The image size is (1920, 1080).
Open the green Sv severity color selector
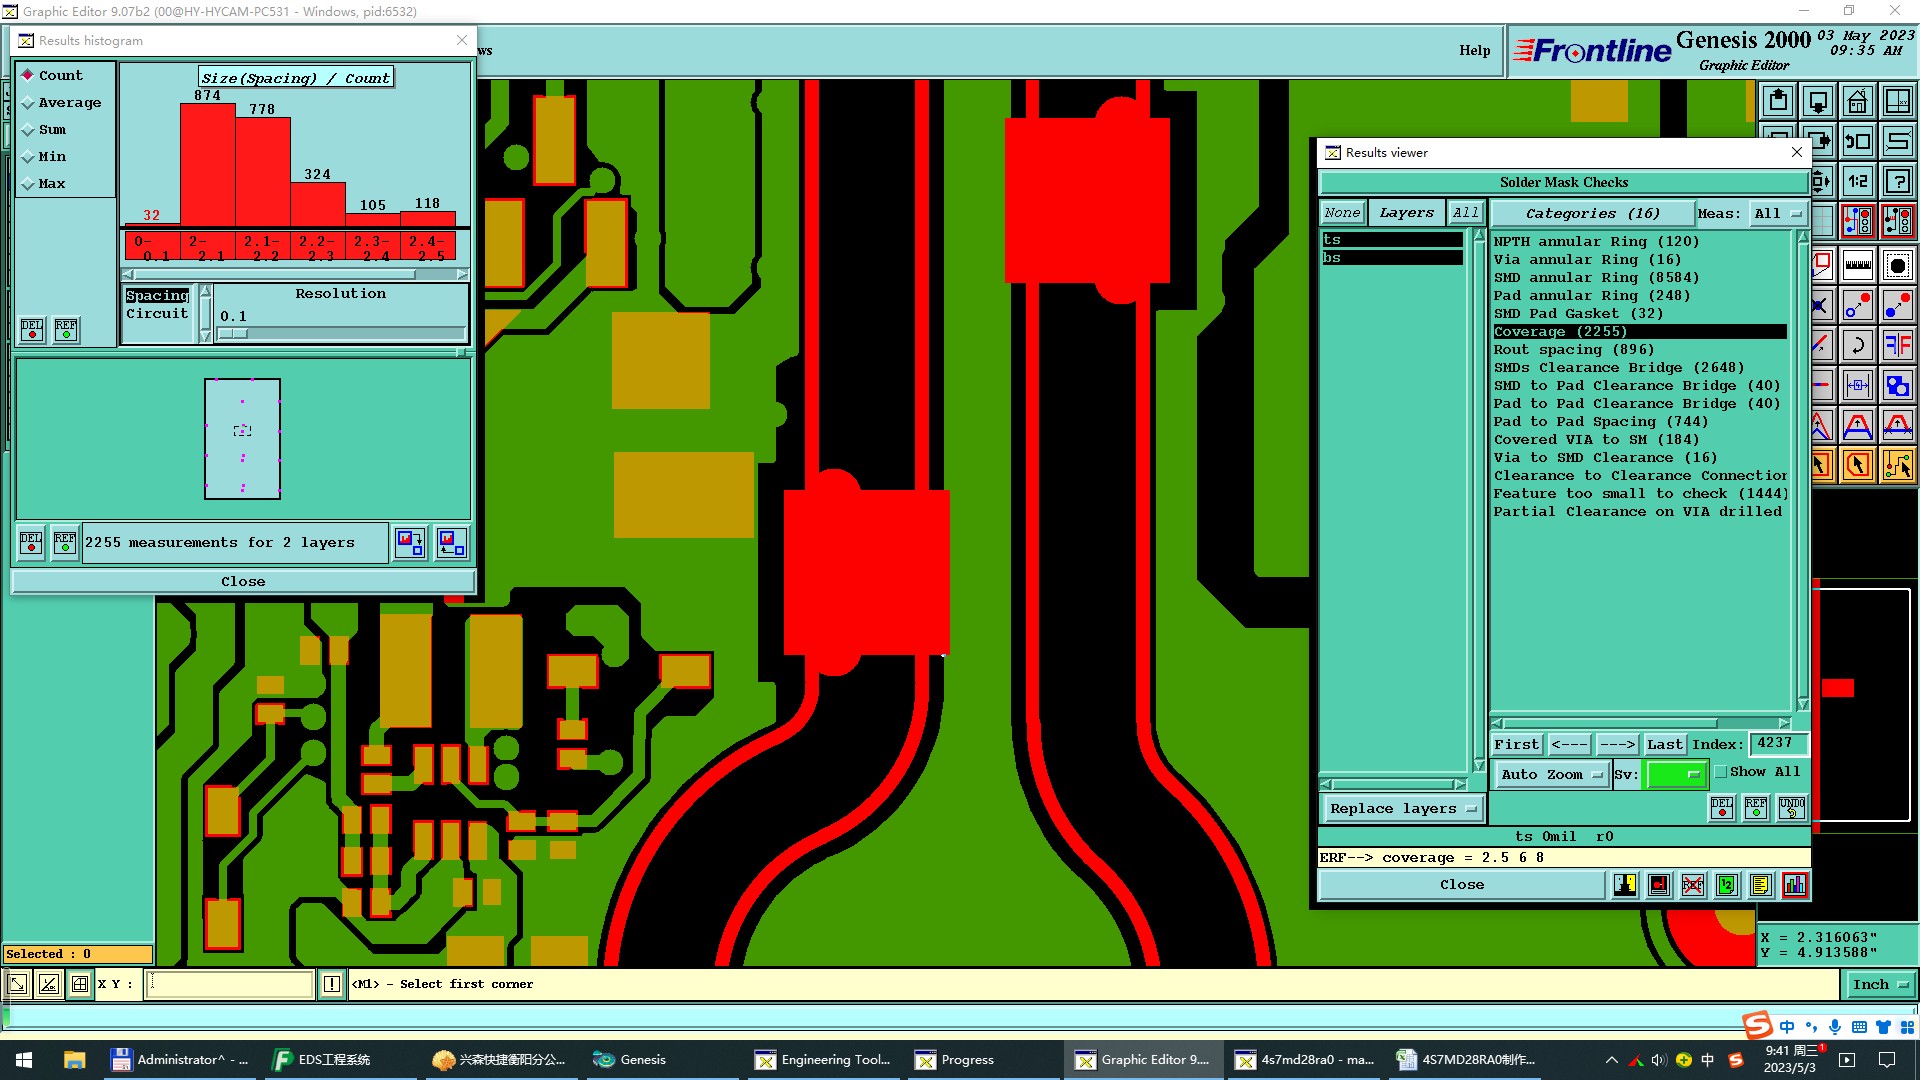coord(1675,775)
